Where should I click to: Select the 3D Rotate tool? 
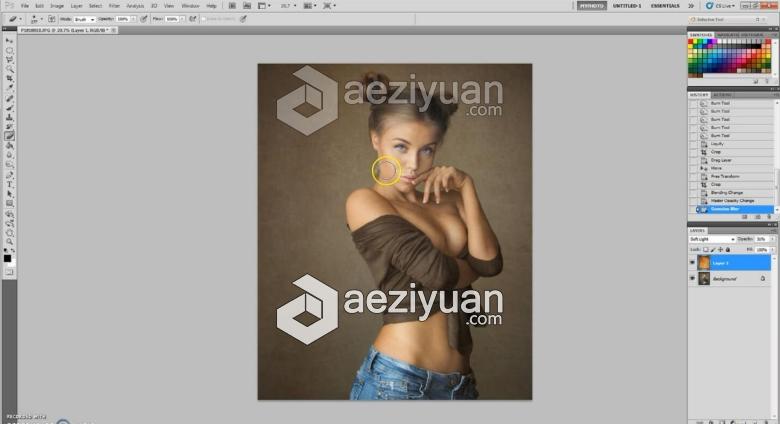(x=9, y=214)
